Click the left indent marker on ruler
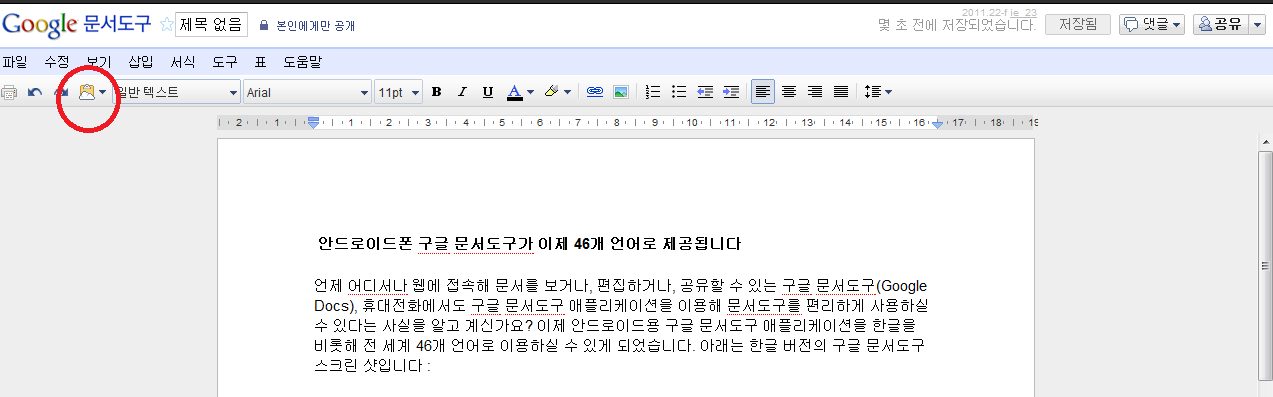The image size is (1273, 397). click(x=313, y=123)
